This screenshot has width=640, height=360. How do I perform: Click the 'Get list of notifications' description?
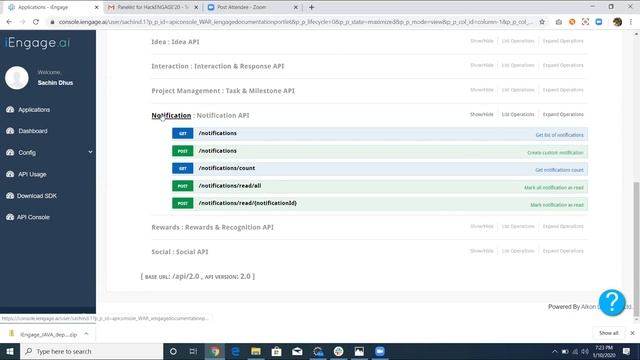pos(559,135)
